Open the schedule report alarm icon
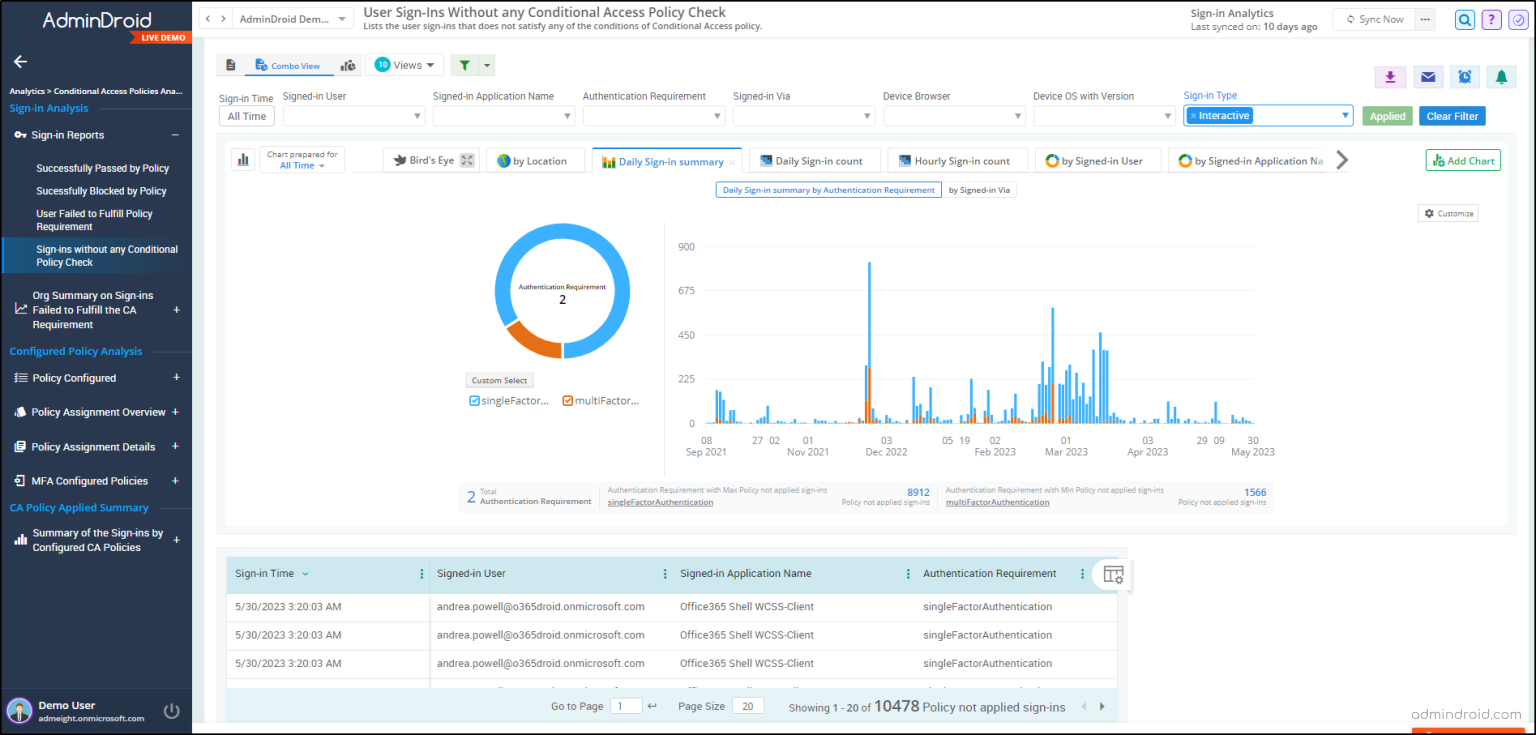The image size is (1536, 735). click(1464, 76)
